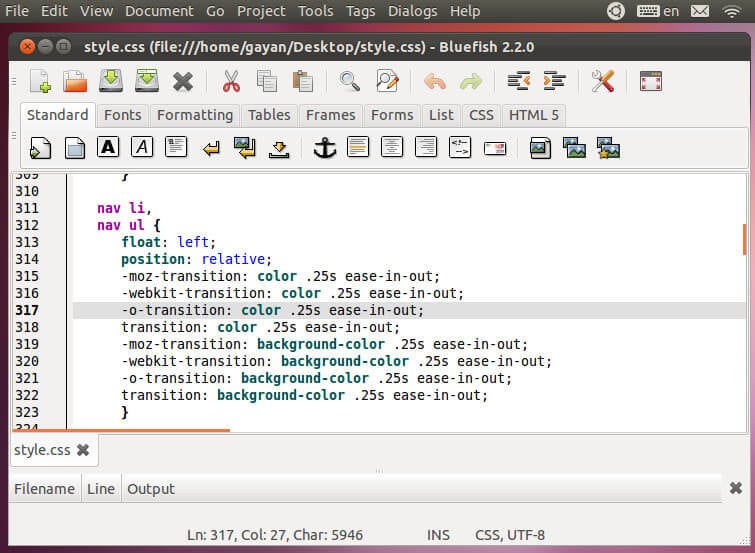Sort output by Filename column
The width and height of the screenshot is (755, 553).
tap(44, 488)
